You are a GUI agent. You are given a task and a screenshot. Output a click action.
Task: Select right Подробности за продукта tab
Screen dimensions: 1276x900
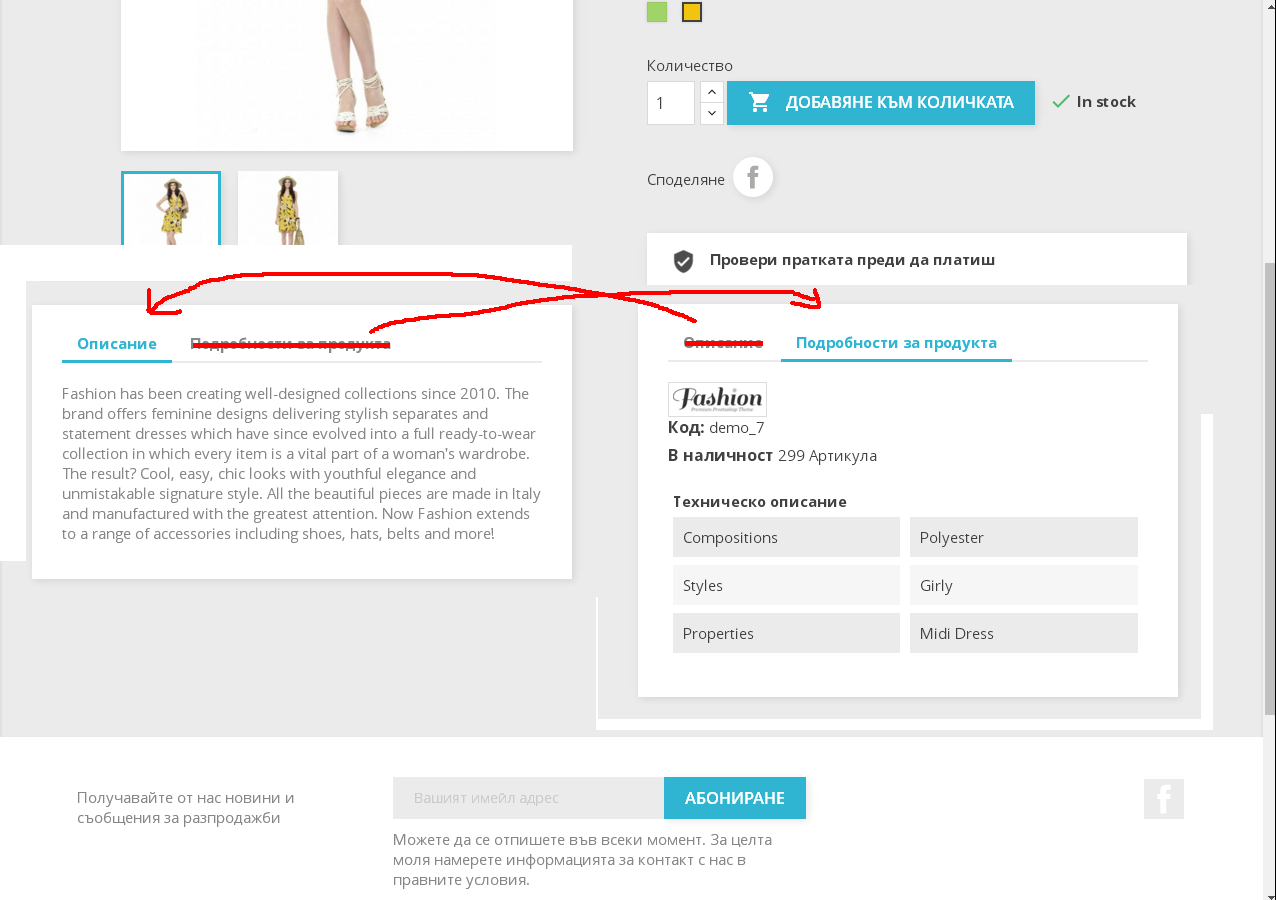(x=896, y=343)
